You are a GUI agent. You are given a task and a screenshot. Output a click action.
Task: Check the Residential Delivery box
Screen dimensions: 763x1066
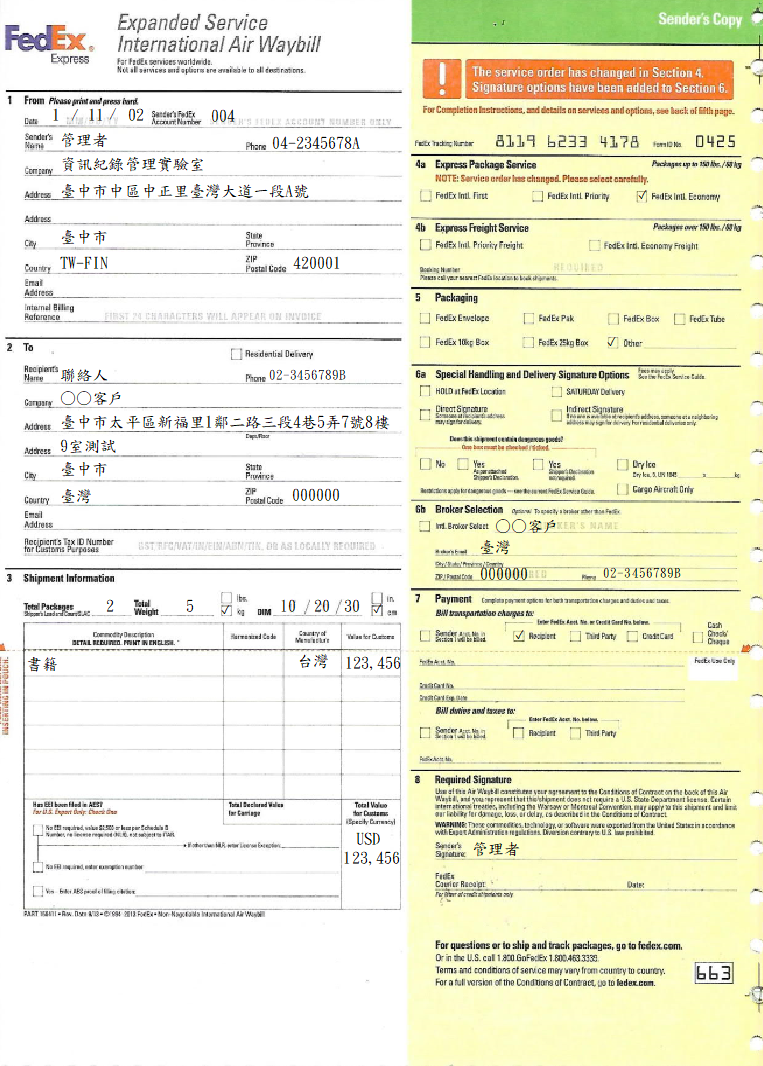[x=236, y=354]
